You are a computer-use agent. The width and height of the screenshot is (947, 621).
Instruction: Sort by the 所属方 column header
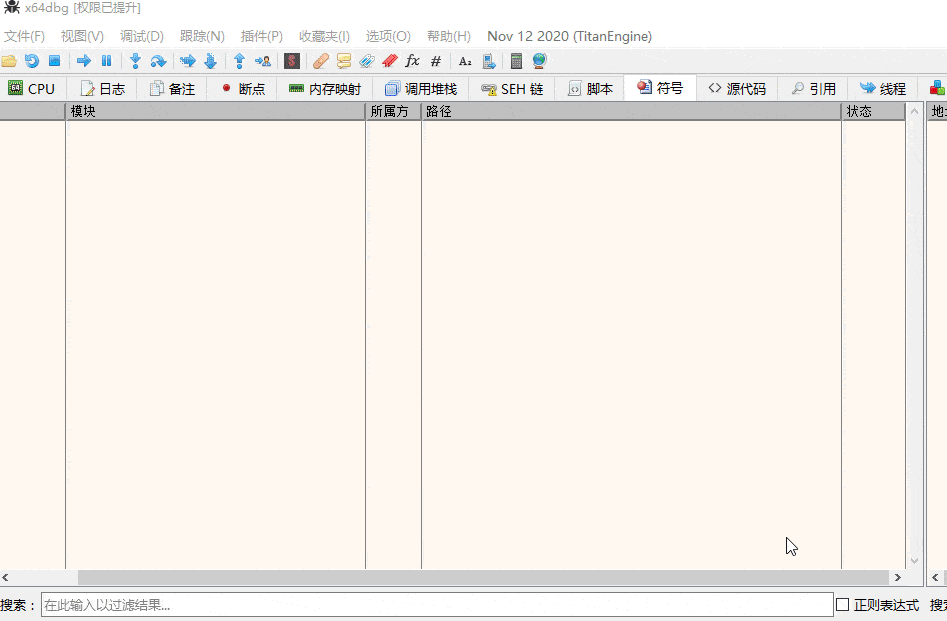click(x=393, y=111)
